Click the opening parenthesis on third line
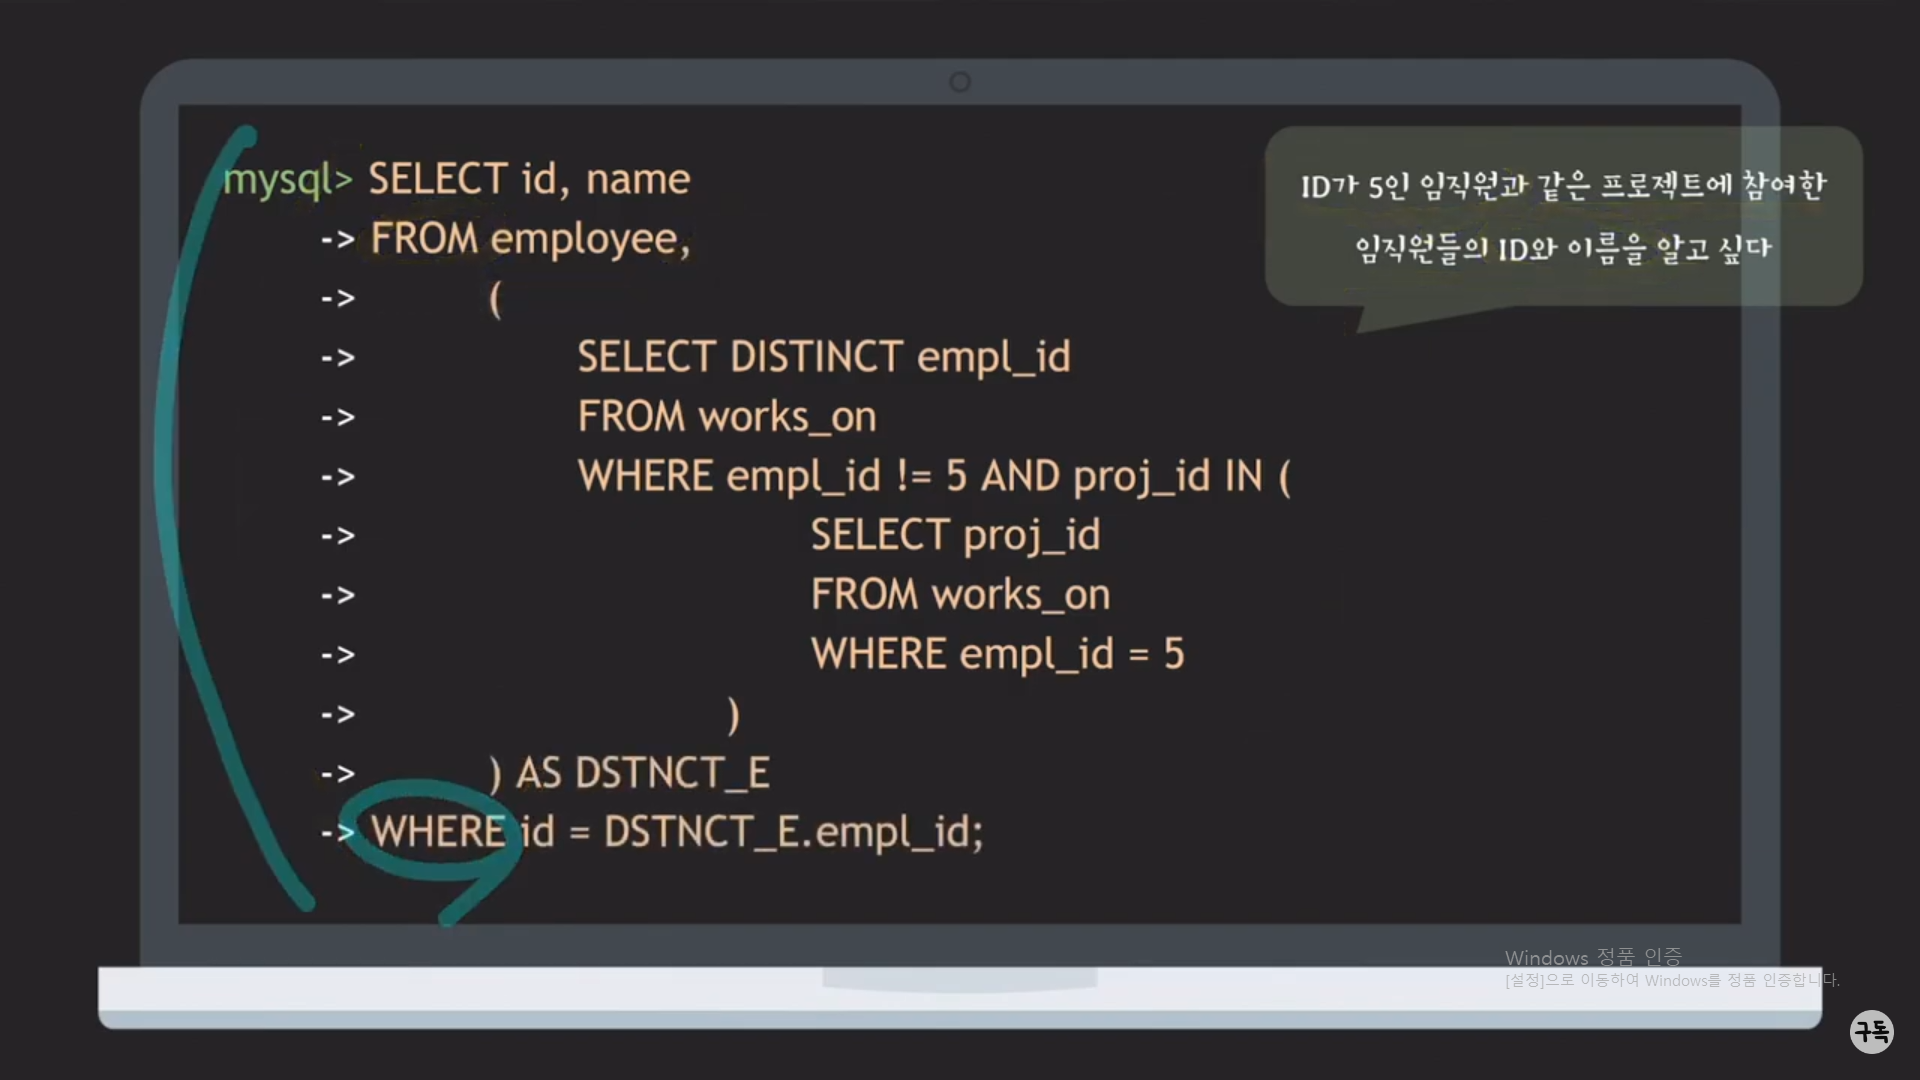Screen dimensions: 1920x1080 point(495,299)
